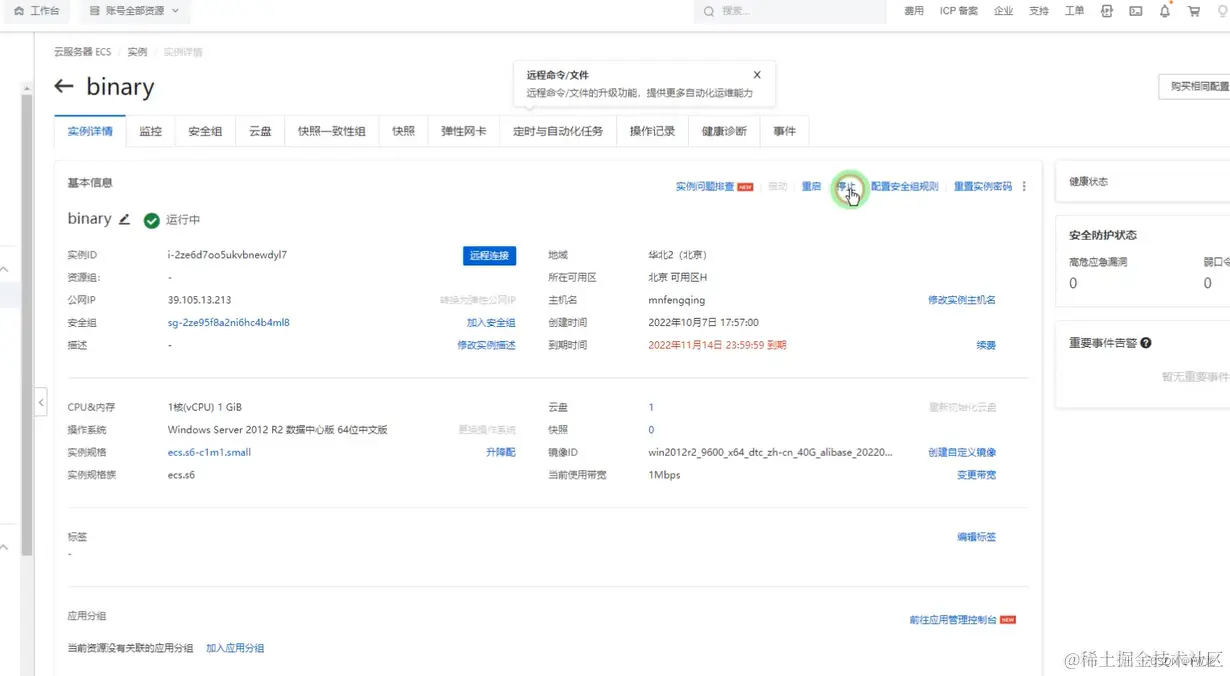The width and height of the screenshot is (1230, 676).
Task: Click expiry time 2022年11月14日 23:59:59 到期
Action: [x=717, y=345]
